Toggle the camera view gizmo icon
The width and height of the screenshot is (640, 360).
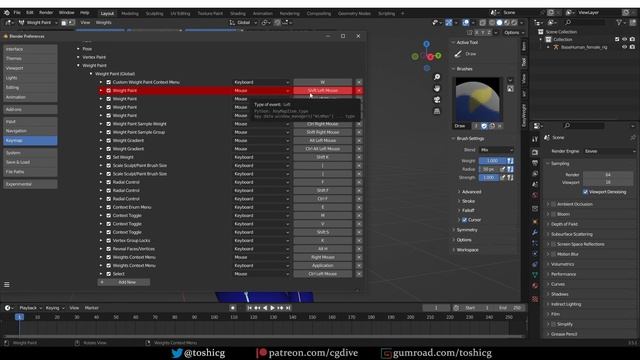click(437, 100)
